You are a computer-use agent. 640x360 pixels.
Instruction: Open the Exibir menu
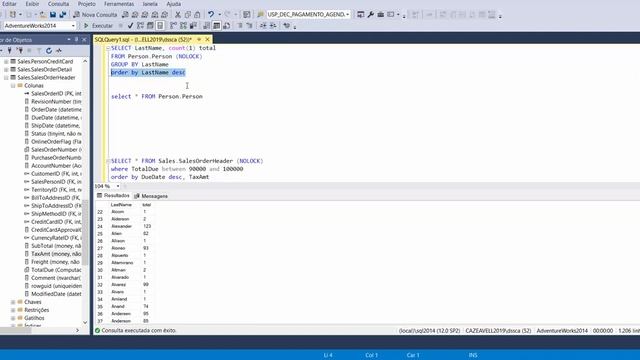click(x=32, y=4)
